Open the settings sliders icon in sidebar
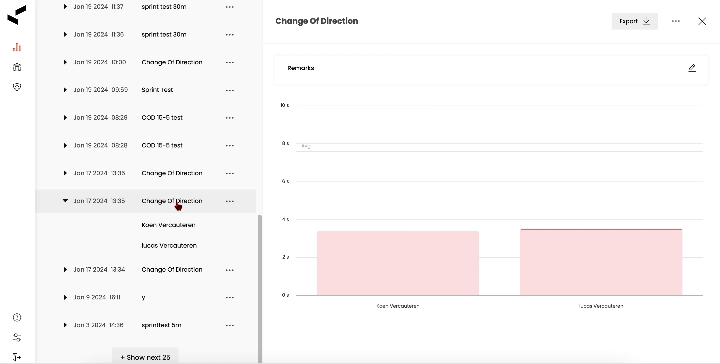The width and height of the screenshot is (720, 364). point(17,337)
